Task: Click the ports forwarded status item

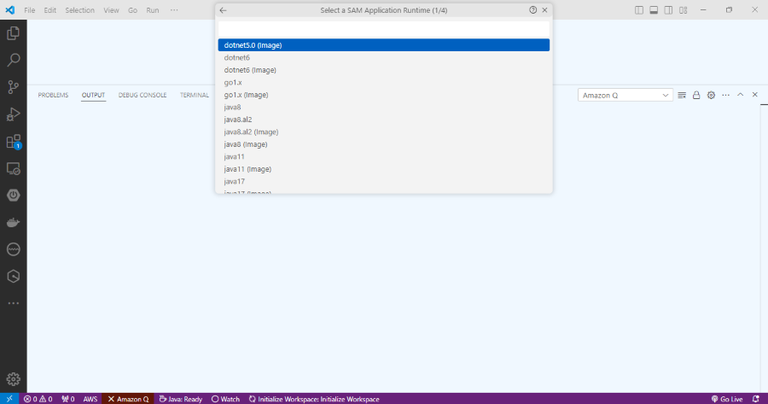Action: point(68,399)
